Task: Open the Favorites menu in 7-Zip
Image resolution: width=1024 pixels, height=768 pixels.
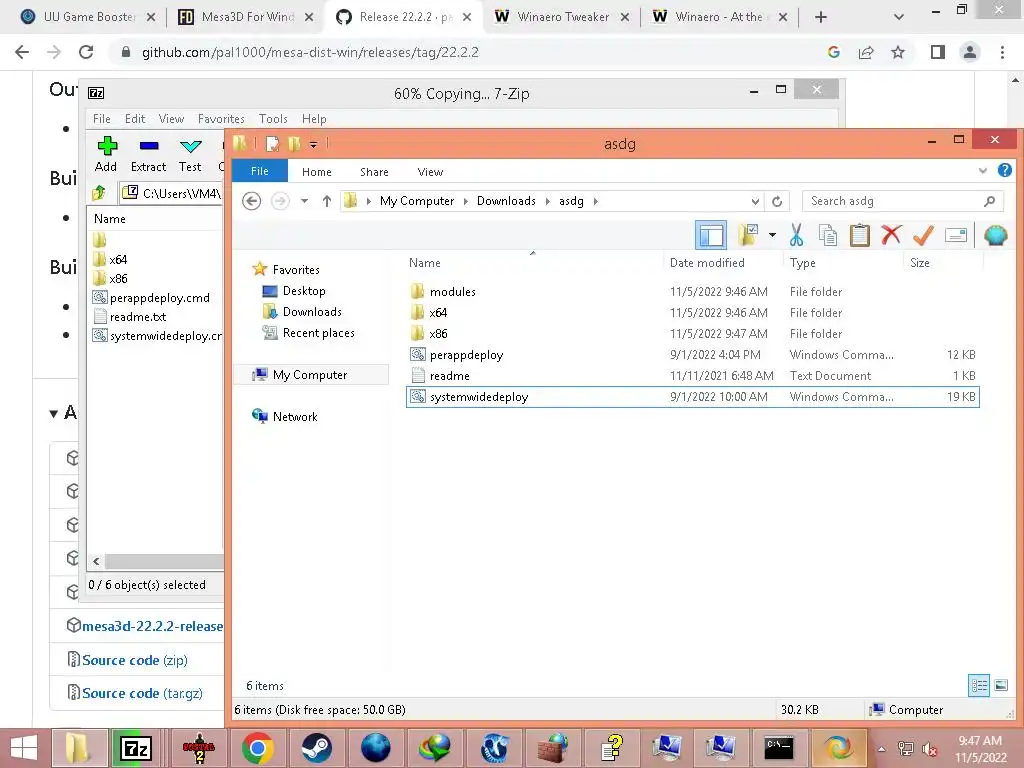Action: [x=221, y=119]
